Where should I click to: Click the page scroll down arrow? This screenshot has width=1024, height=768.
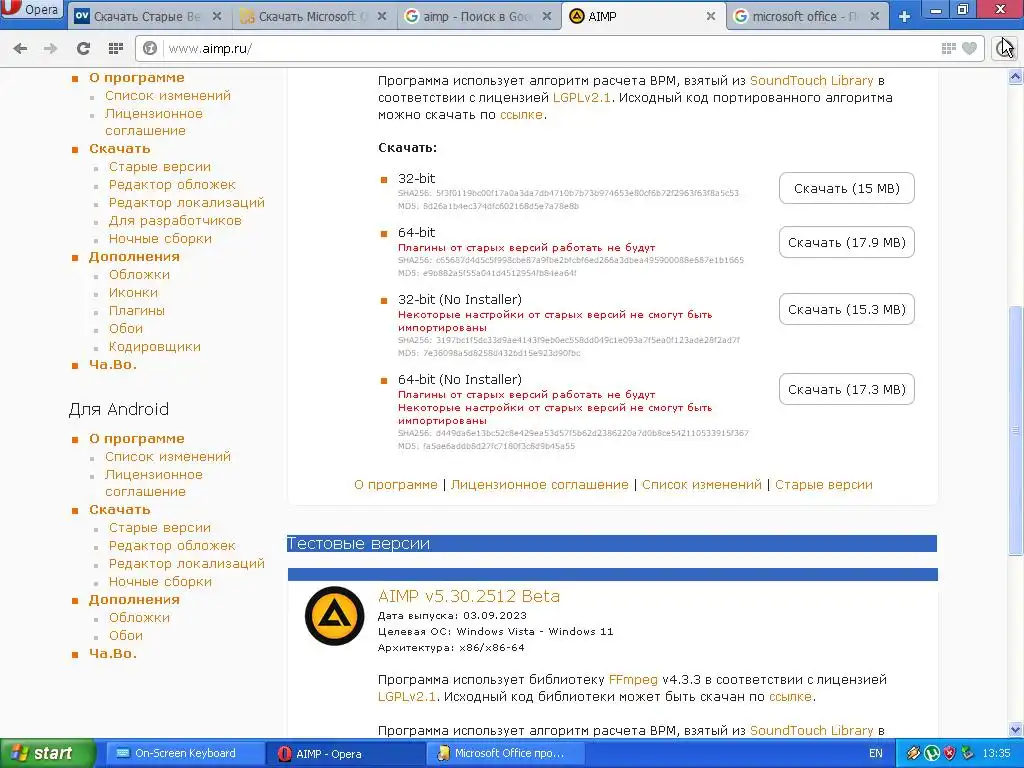[1016, 729]
